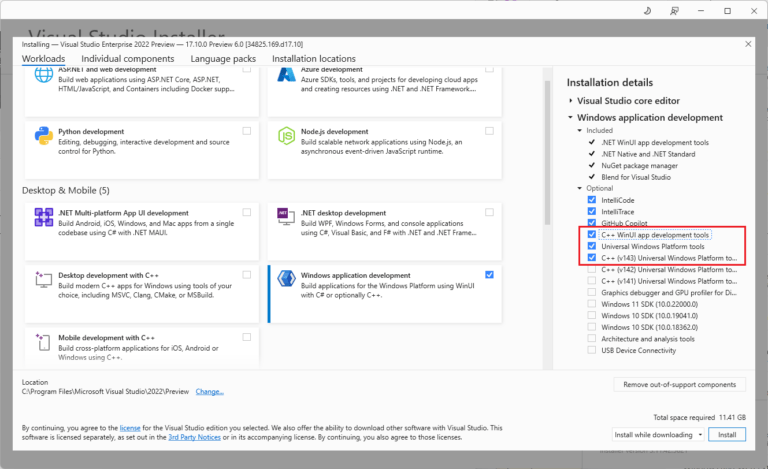Click the Windows application development icon

pos(286,279)
